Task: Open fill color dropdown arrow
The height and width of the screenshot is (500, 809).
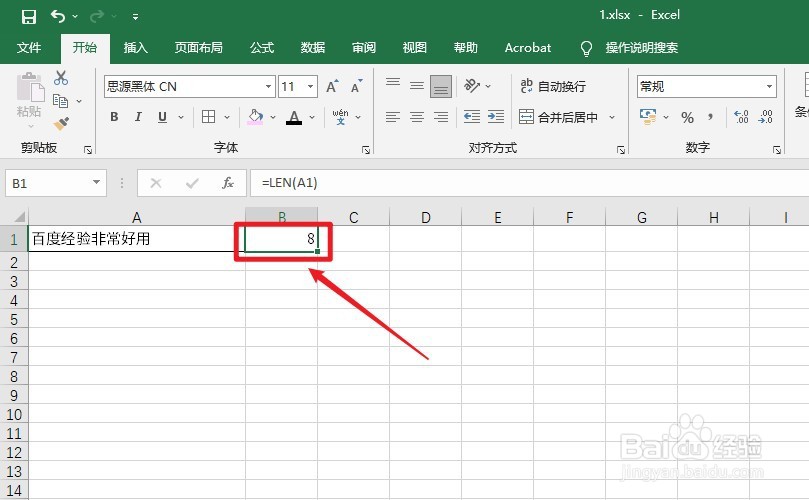Action: click(x=273, y=118)
